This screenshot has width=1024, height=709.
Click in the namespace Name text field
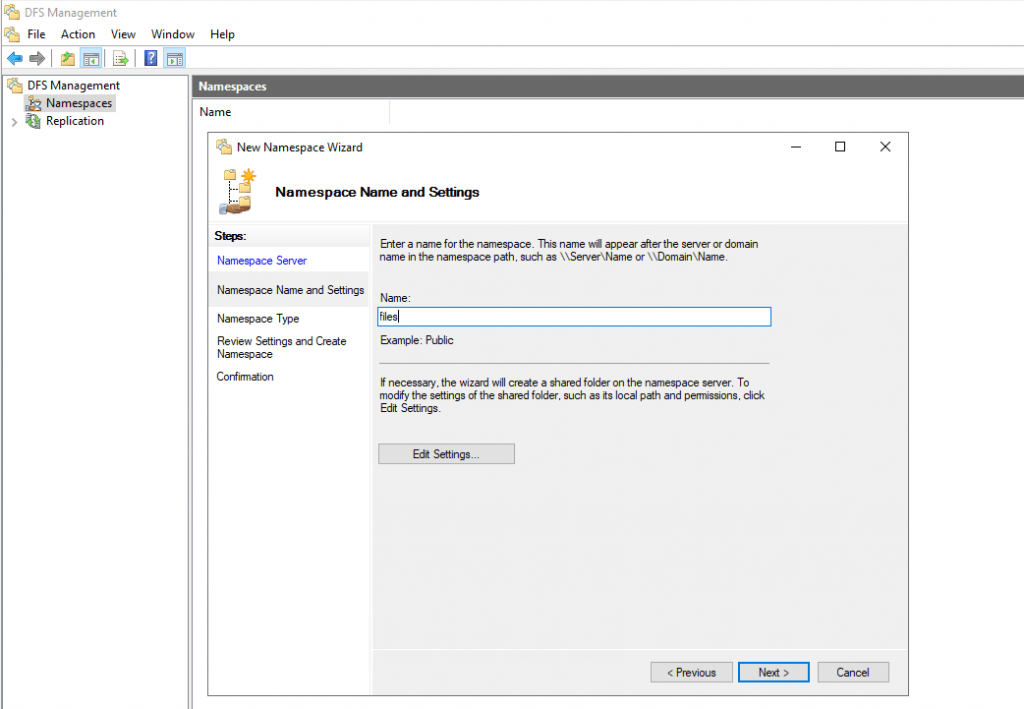574,317
